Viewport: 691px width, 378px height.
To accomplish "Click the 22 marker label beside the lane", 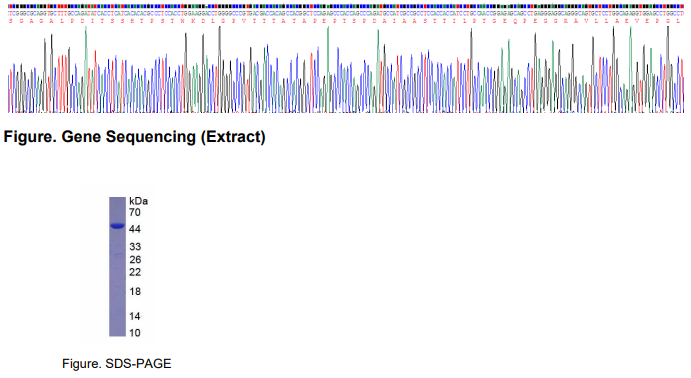I will click(135, 272).
